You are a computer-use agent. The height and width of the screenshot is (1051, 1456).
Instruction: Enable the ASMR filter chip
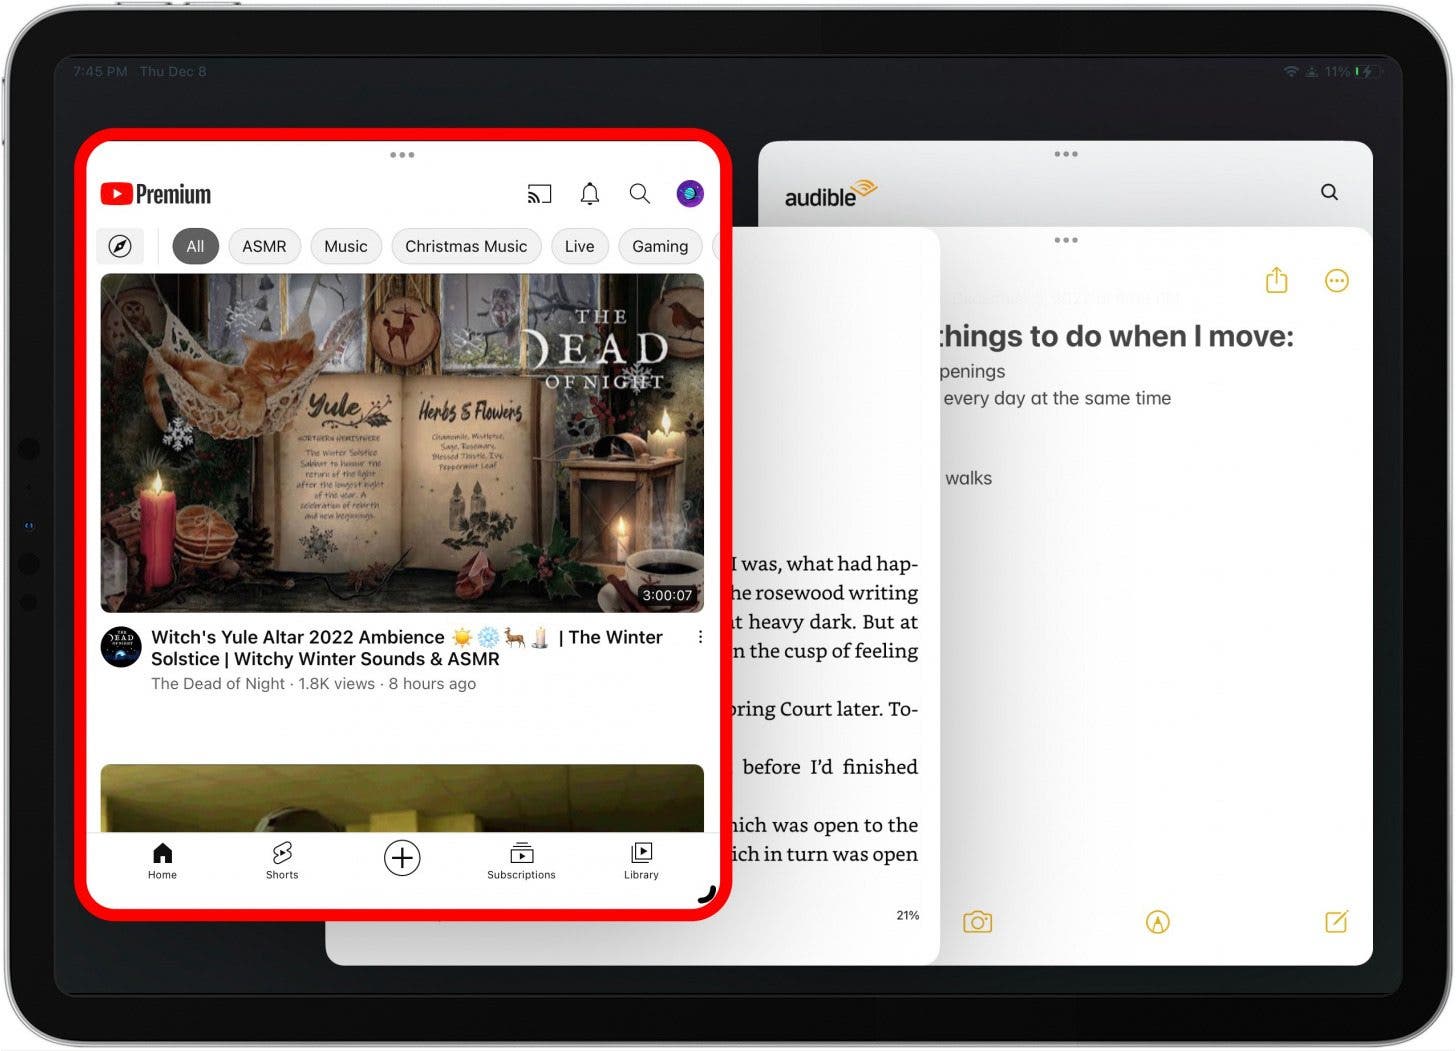[x=264, y=246]
